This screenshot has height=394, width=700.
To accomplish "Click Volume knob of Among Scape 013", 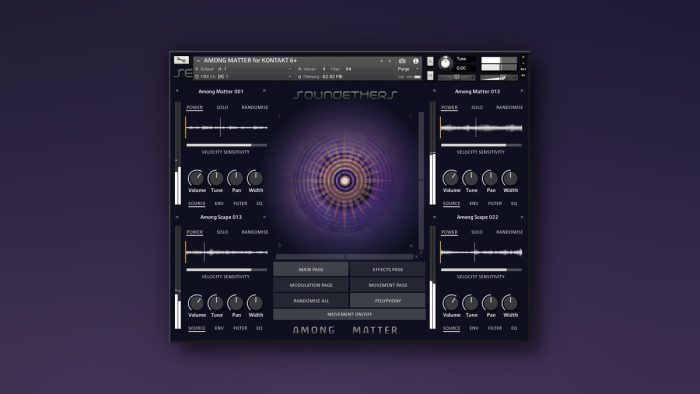I will [x=196, y=303].
